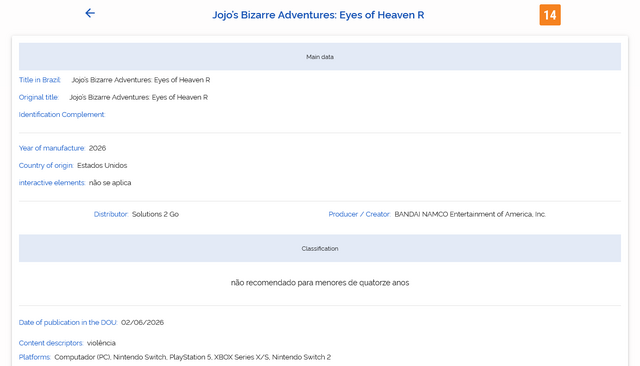Click the Classification section header

pos(320,248)
